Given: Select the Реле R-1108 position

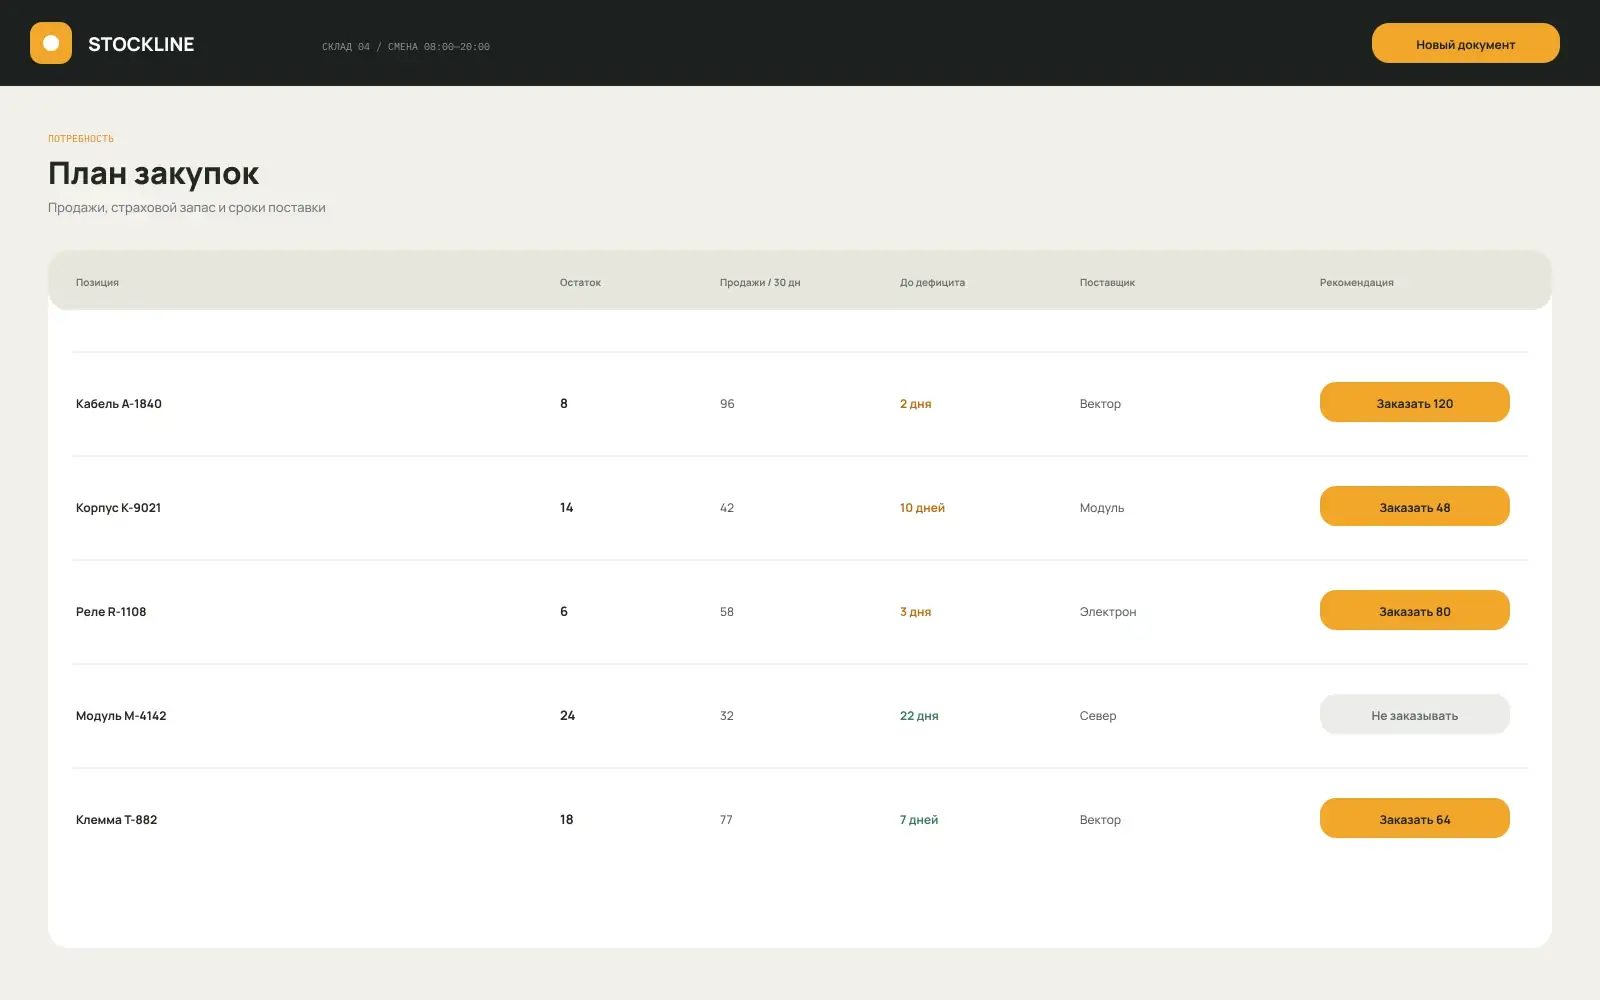Looking at the screenshot, I should pos(111,612).
